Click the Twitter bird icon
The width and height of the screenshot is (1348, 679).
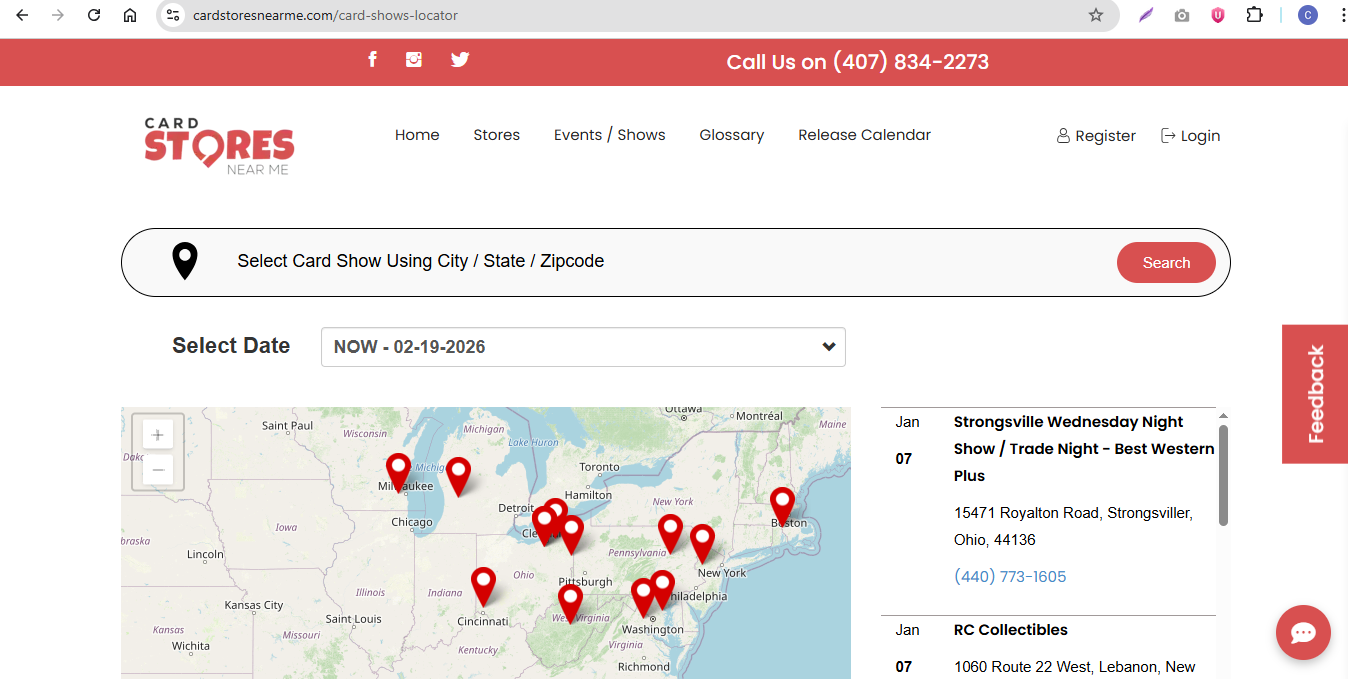pyautogui.click(x=460, y=60)
